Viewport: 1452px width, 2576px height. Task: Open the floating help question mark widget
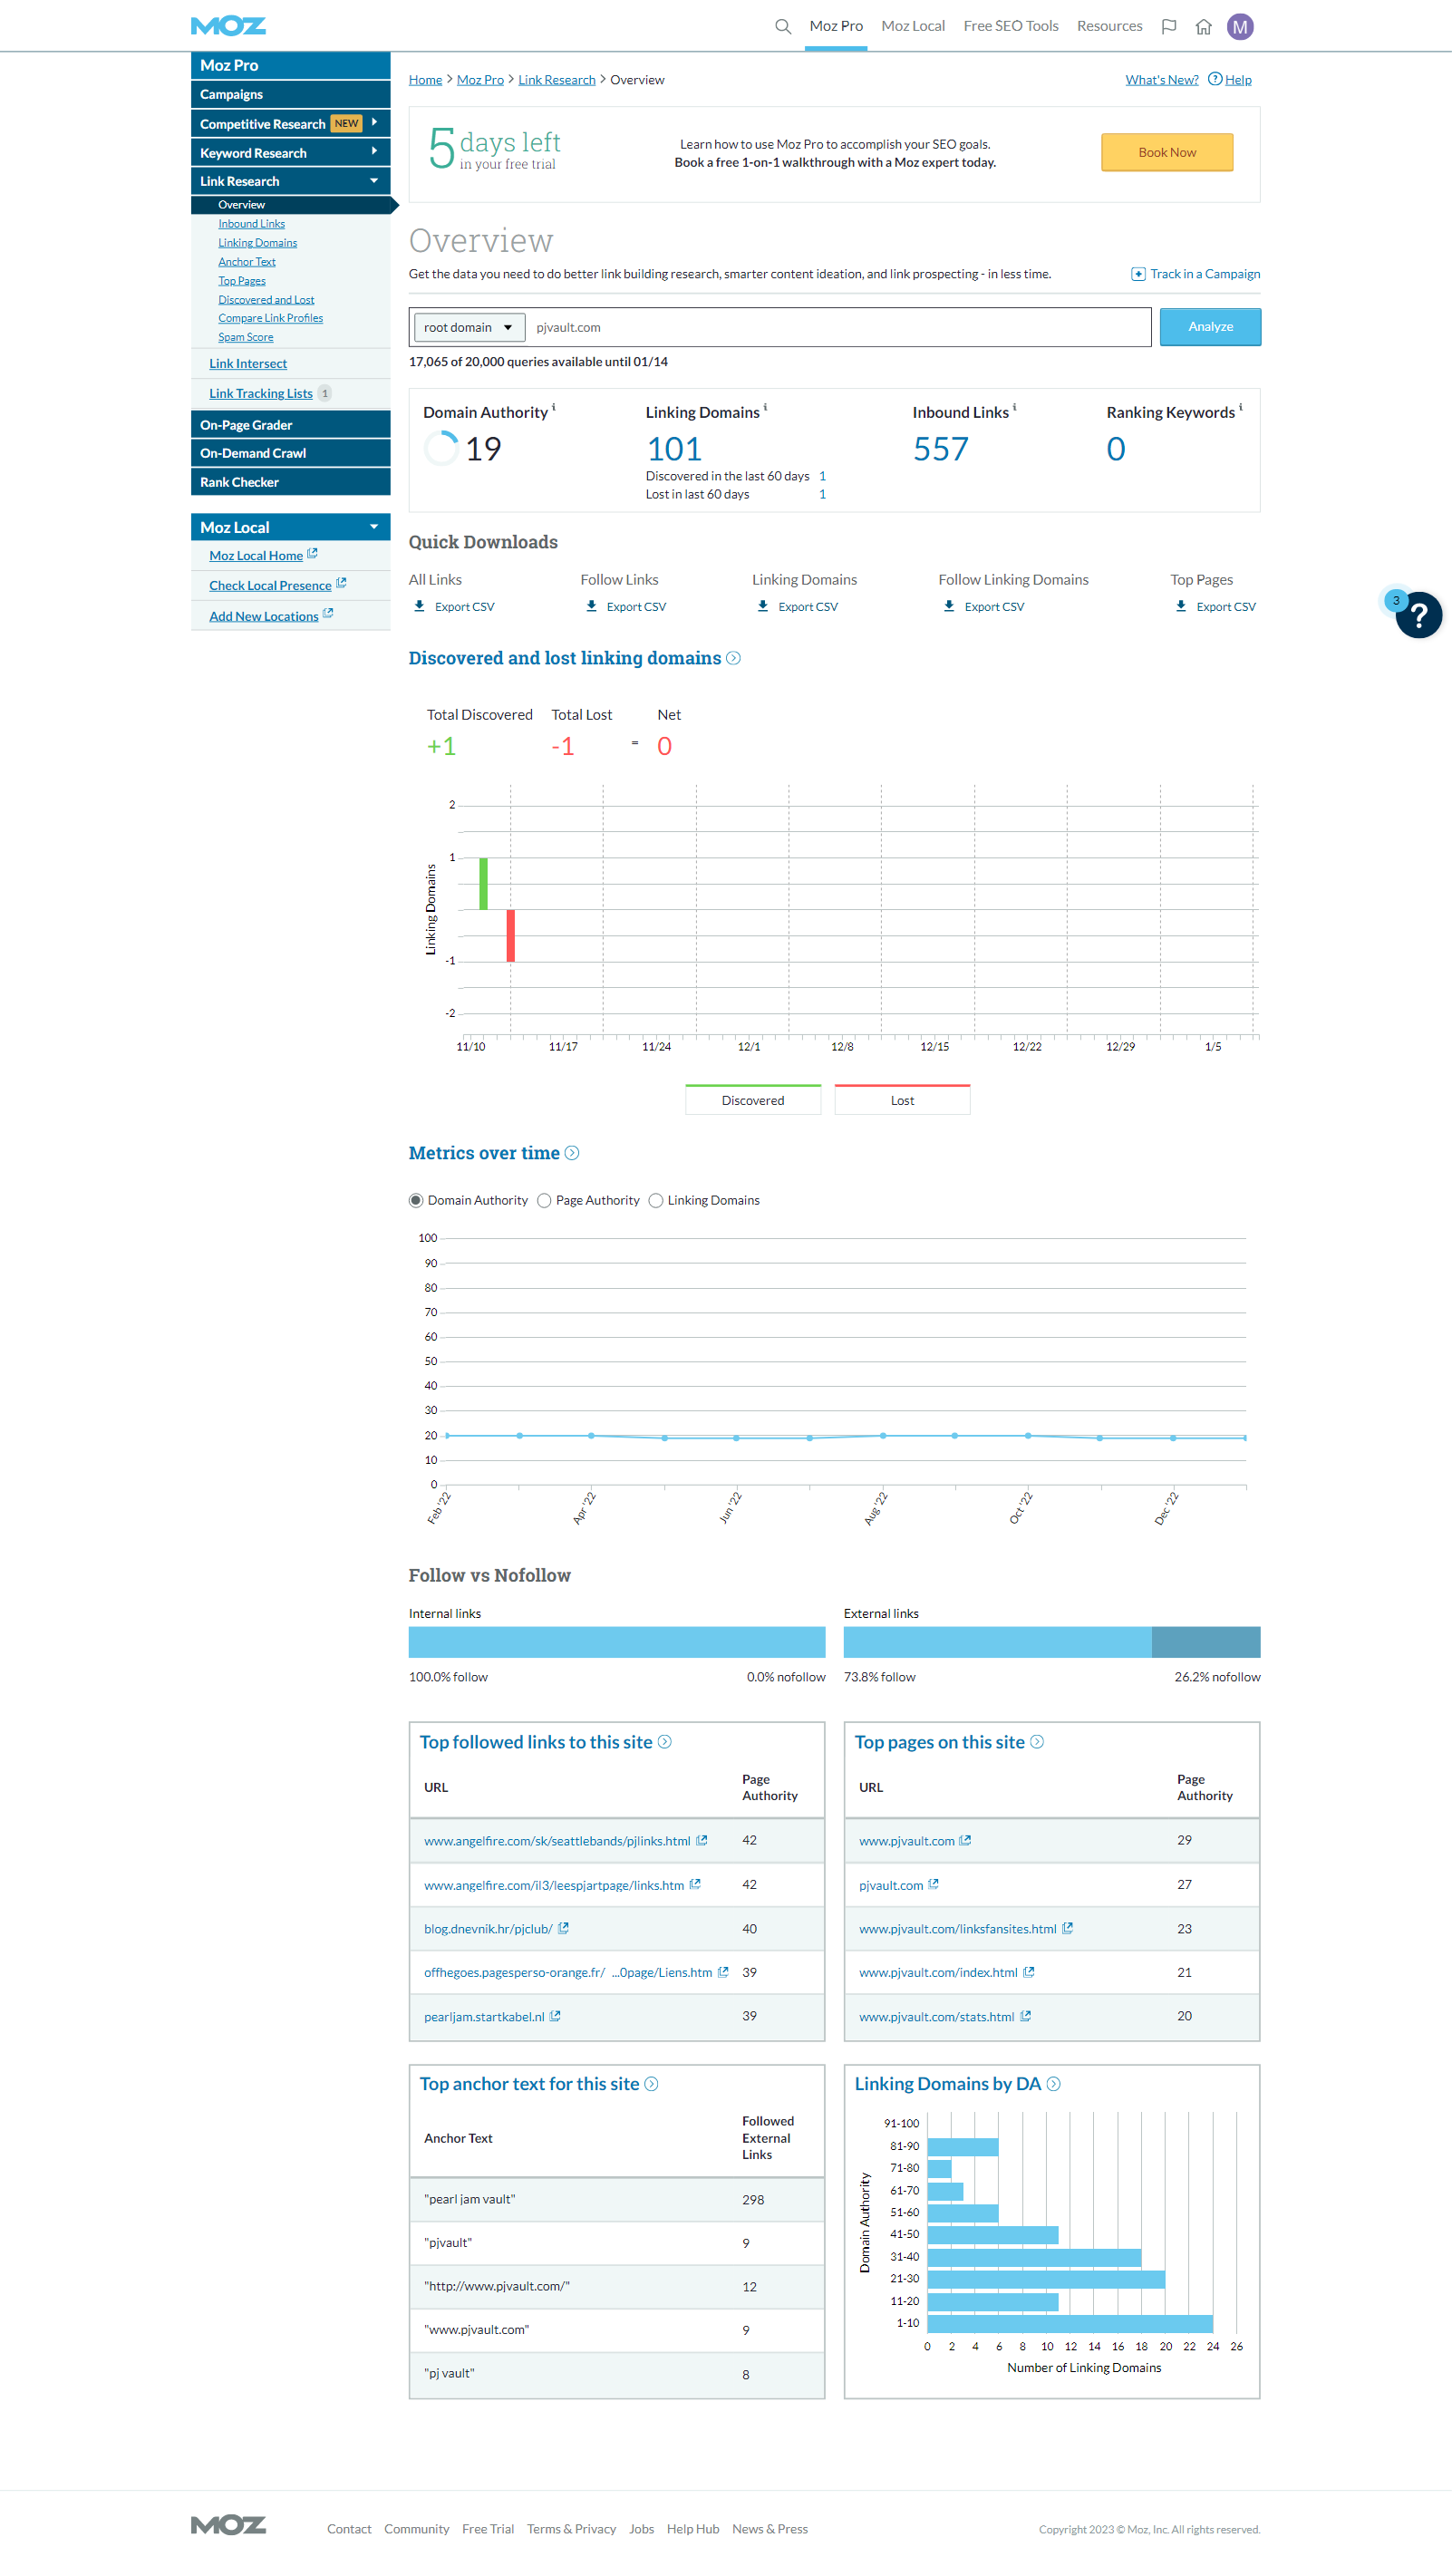1418,615
